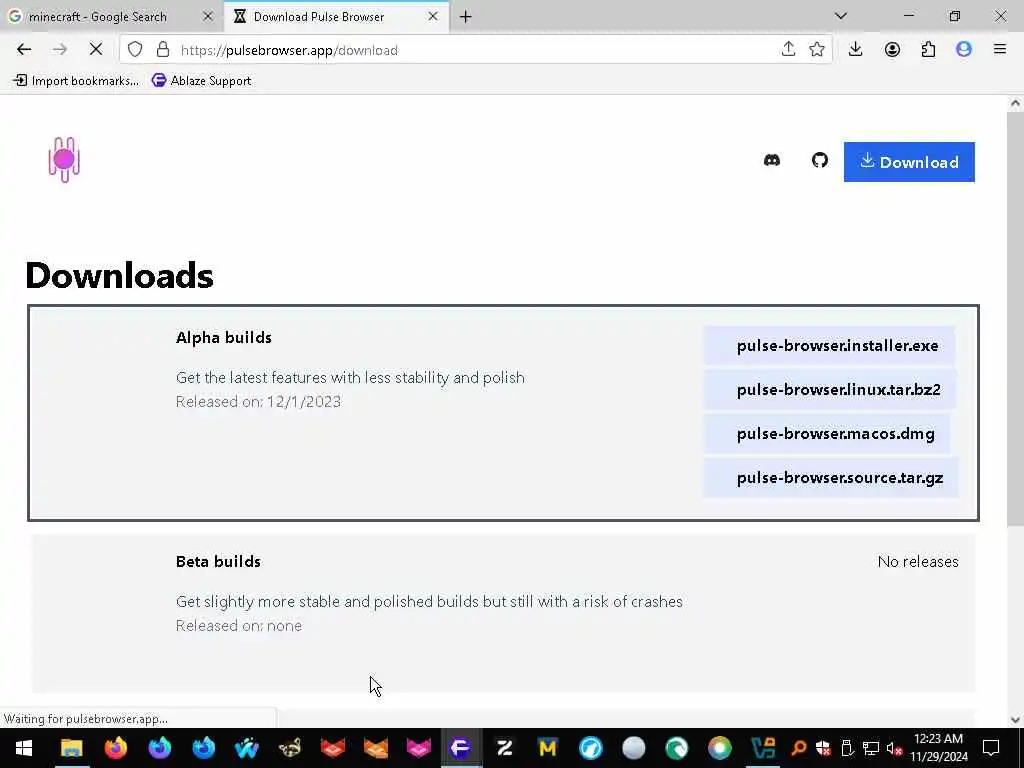Select the Download Pulse Browser tab
The width and height of the screenshot is (1024, 768).
click(319, 17)
